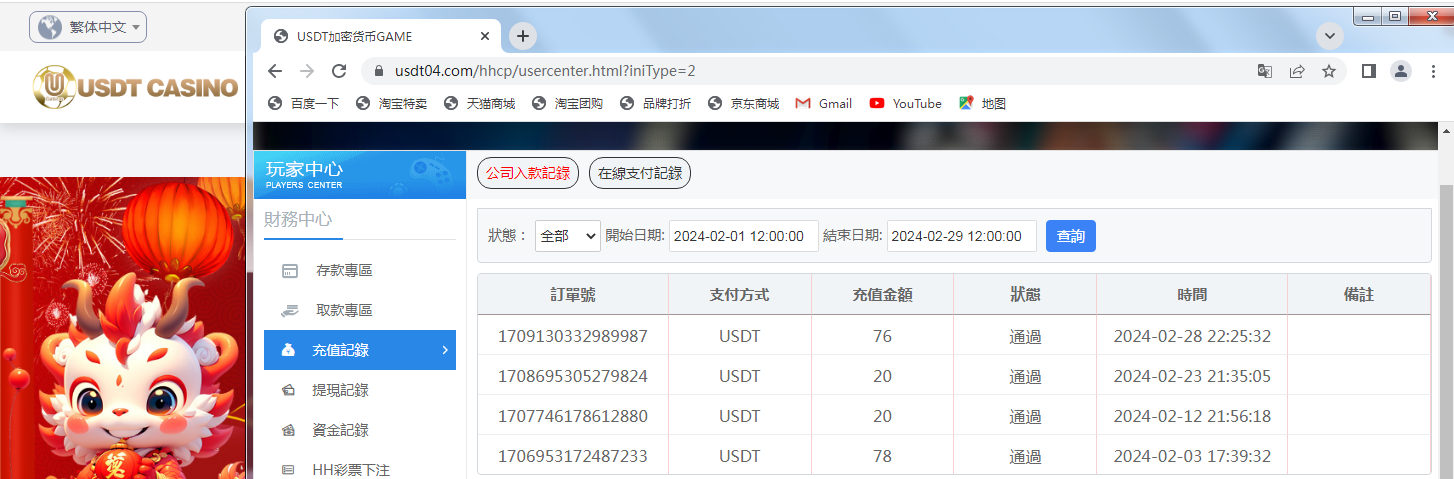Click the 查詢 search button

pyautogui.click(x=1070, y=236)
